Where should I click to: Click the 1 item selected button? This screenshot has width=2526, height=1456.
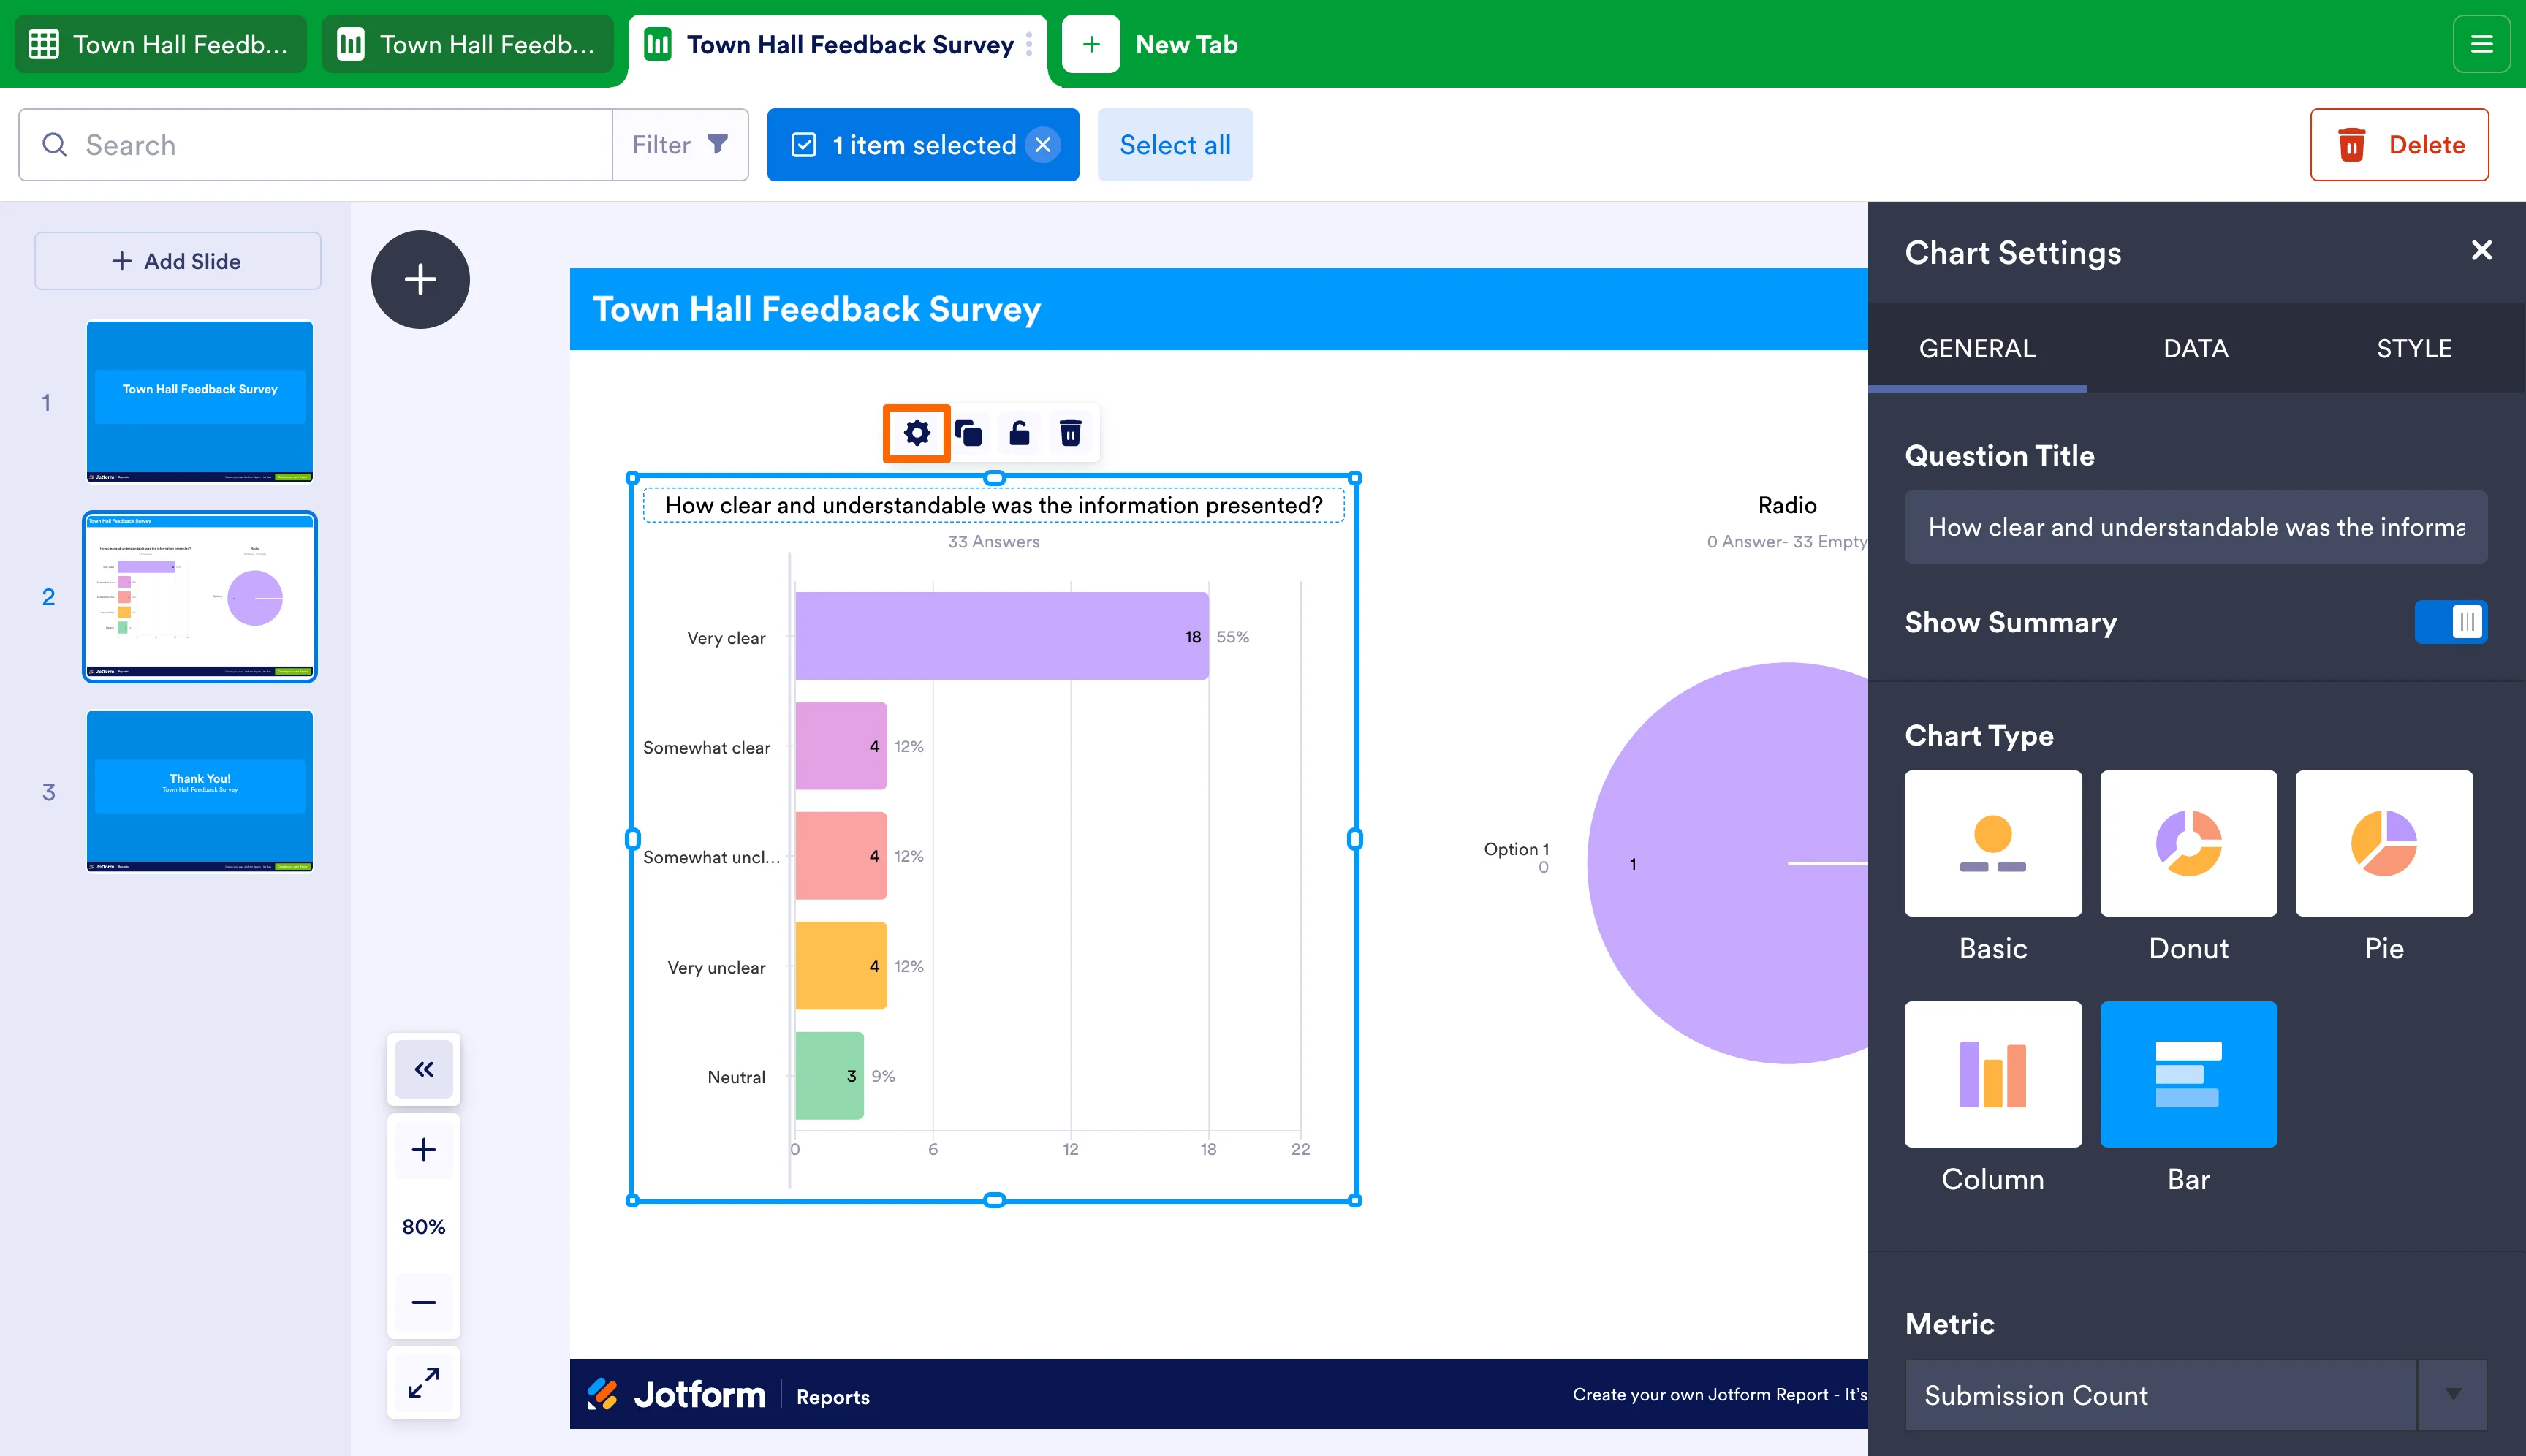coord(923,145)
